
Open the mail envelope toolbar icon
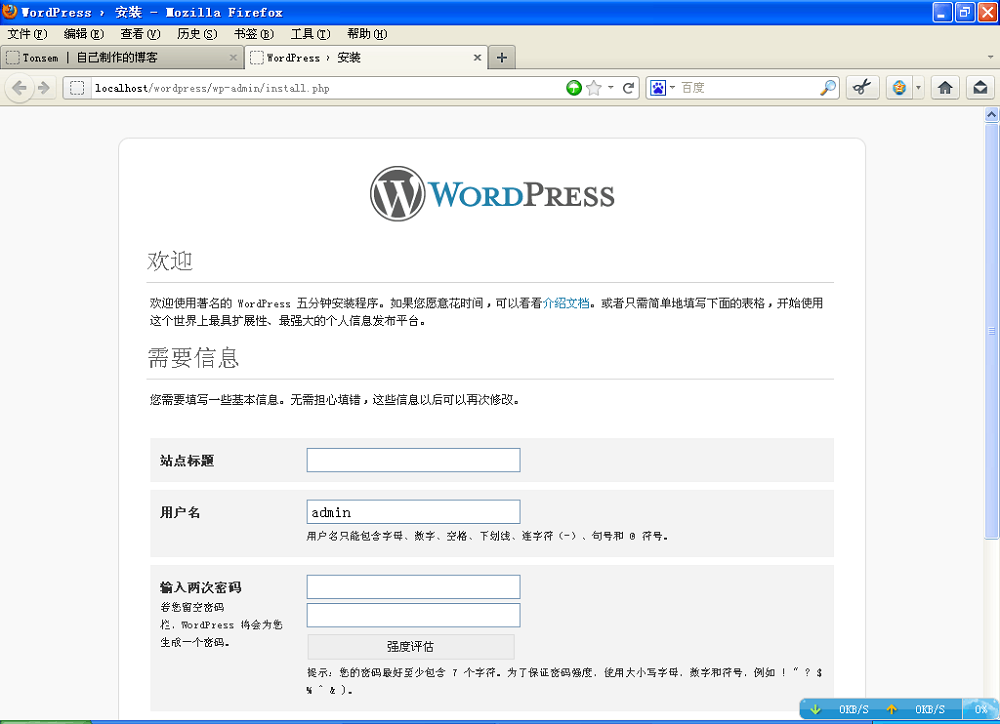point(980,88)
